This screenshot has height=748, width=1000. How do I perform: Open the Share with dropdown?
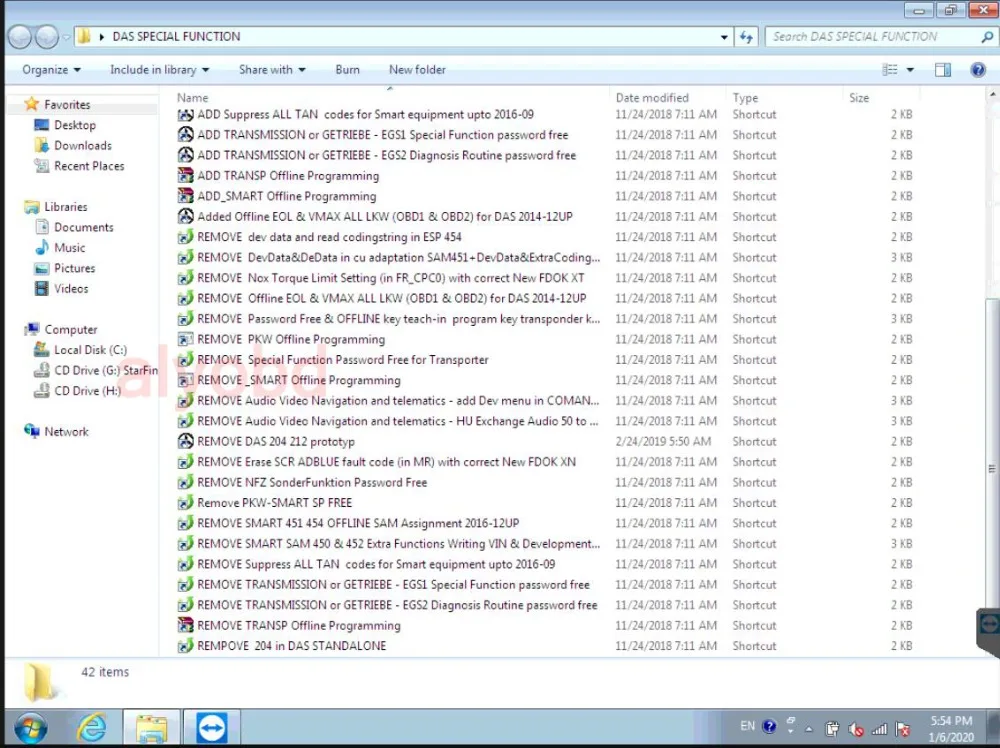point(272,70)
